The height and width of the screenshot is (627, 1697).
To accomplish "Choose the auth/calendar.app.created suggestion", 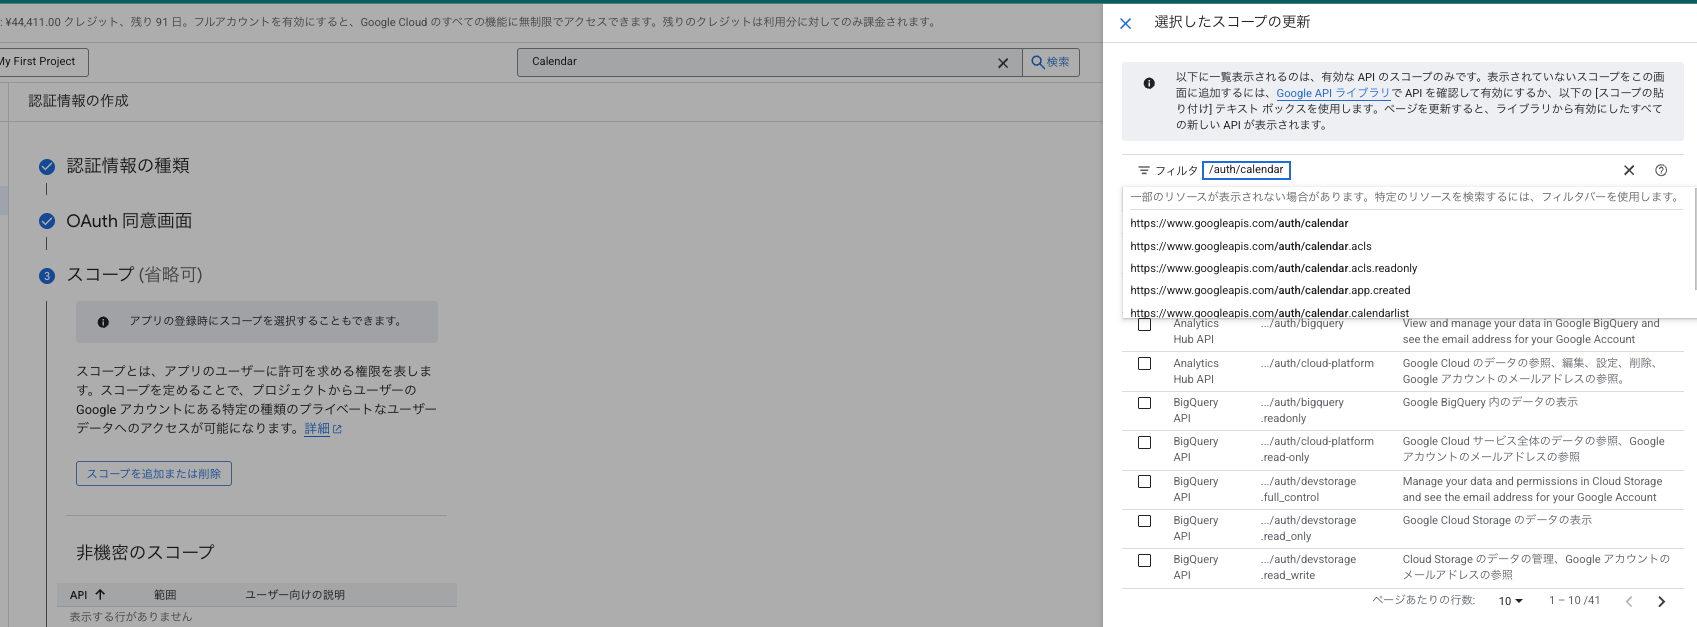I will click(x=1270, y=290).
